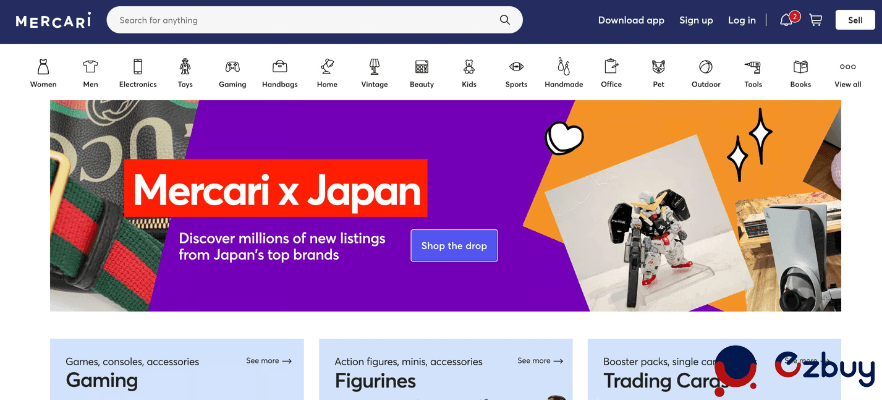Select the Books category icon
This screenshot has height=400, width=882.
pyautogui.click(x=800, y=67)
